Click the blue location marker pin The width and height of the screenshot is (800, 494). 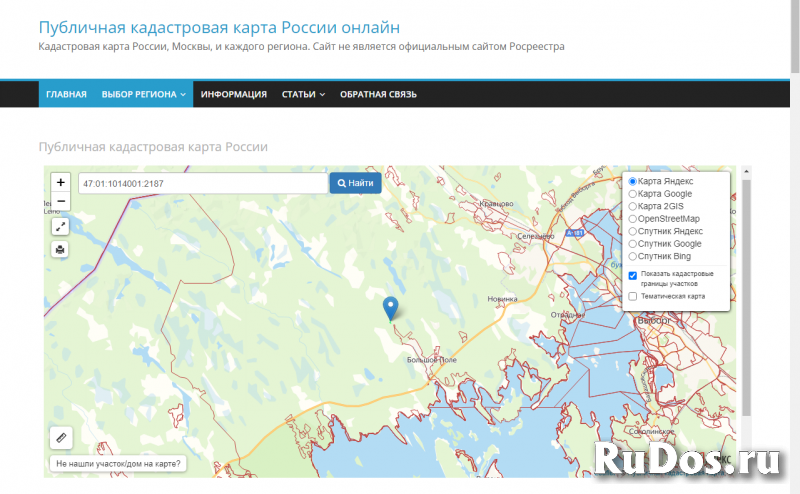[x=390, y=308]
